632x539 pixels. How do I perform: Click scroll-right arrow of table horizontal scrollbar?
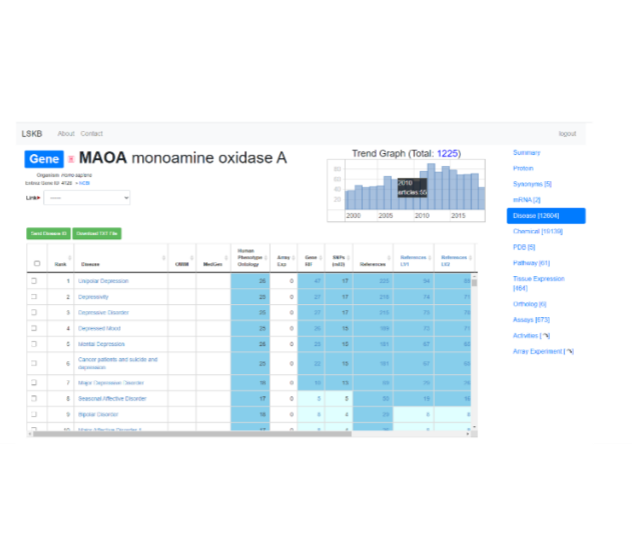click(468, 434)
